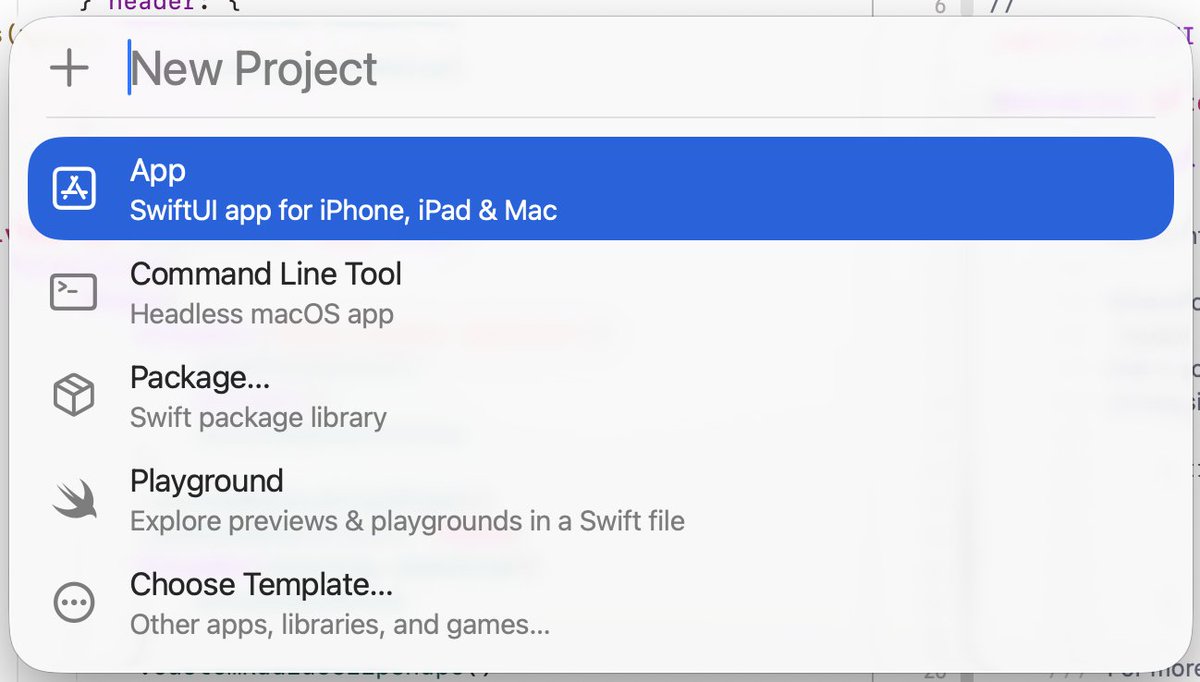
Task: Click the plus icon beside New Project
Action: 69,69
